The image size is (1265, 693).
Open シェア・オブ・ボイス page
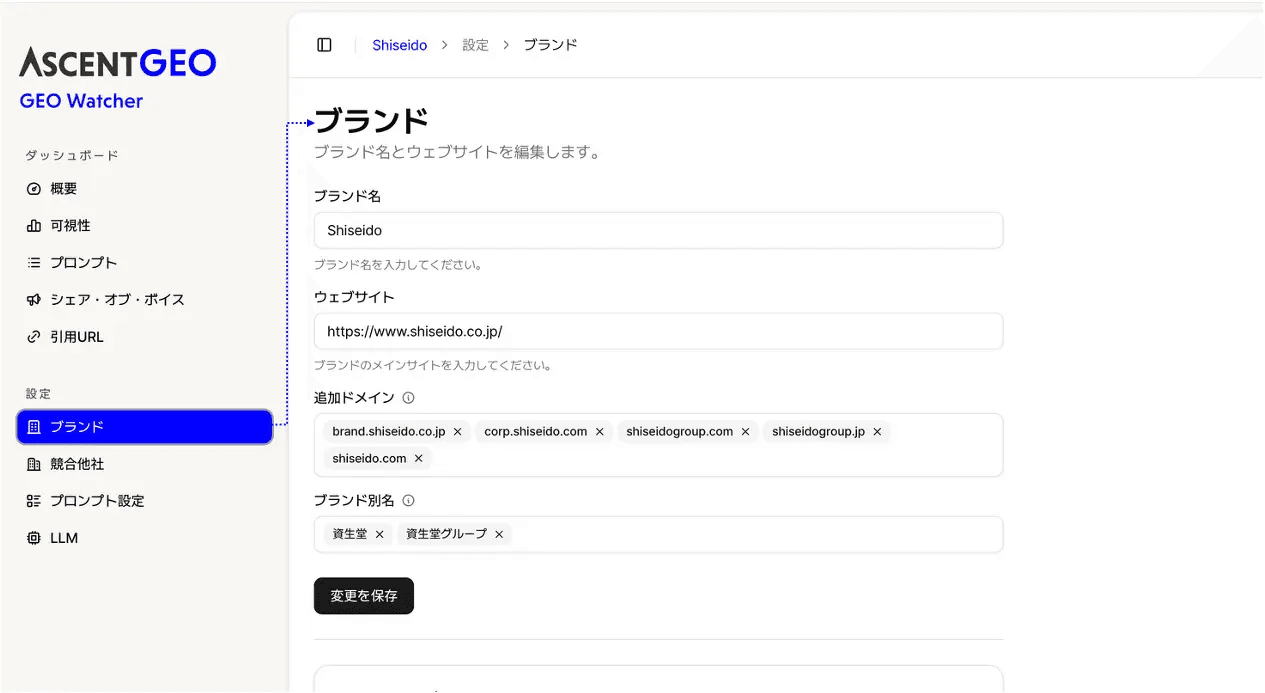(x=145, y=300)
